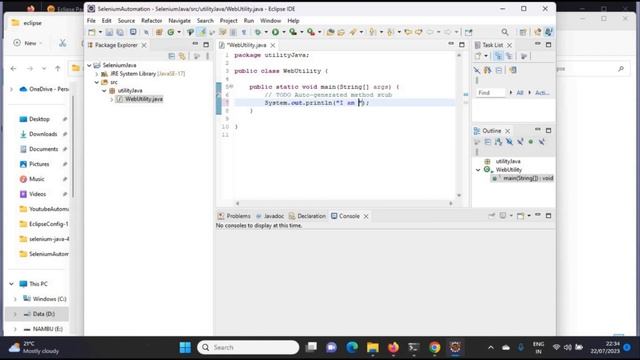This screenshot has width=640, height=360.
Task: Click the All link in Task List
Action: pyautogui.click(x=520, y=93)
